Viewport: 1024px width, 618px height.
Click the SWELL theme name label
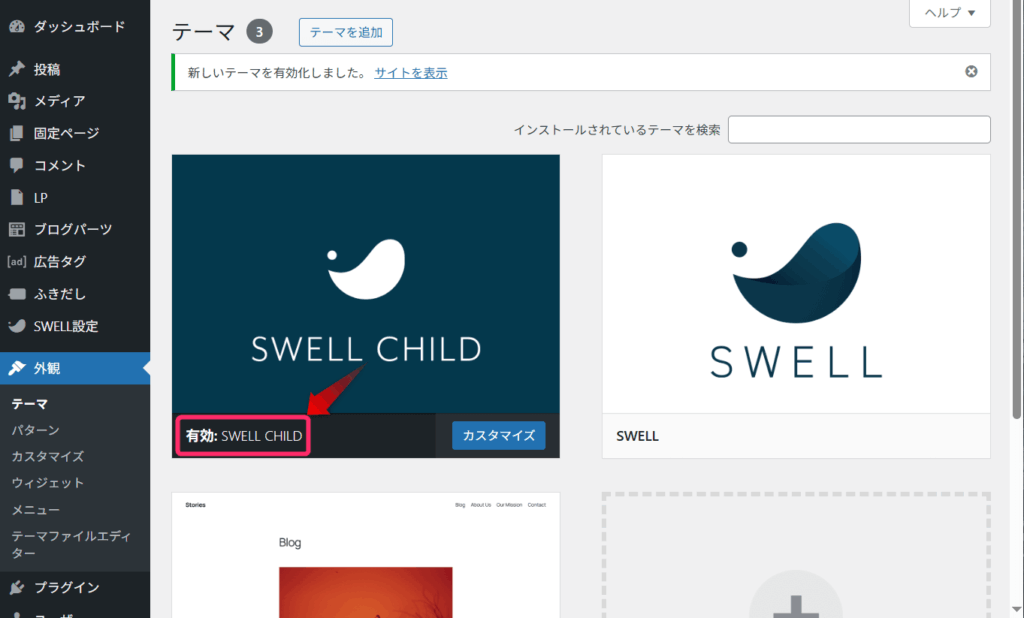coord(637,436)
